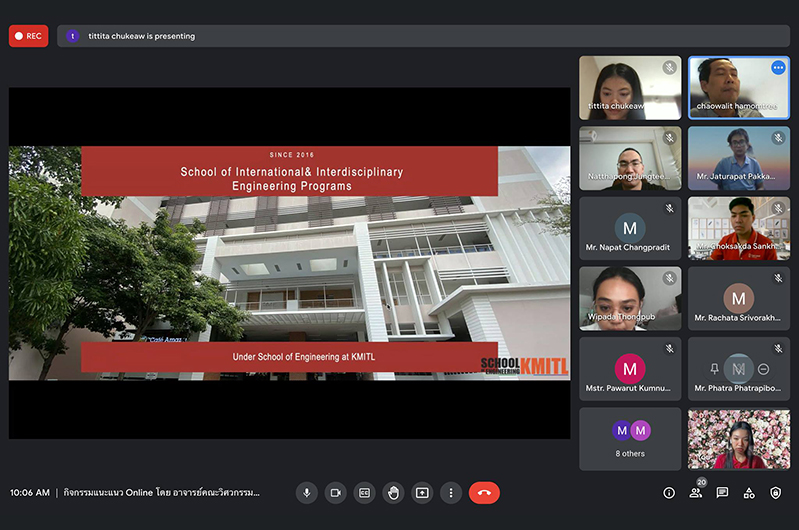Image resolution: width=799 pixels, height=530 pixels.
Task: Click the Mr. Napat Changpradit avatar
Action: (x=630, y=228)
